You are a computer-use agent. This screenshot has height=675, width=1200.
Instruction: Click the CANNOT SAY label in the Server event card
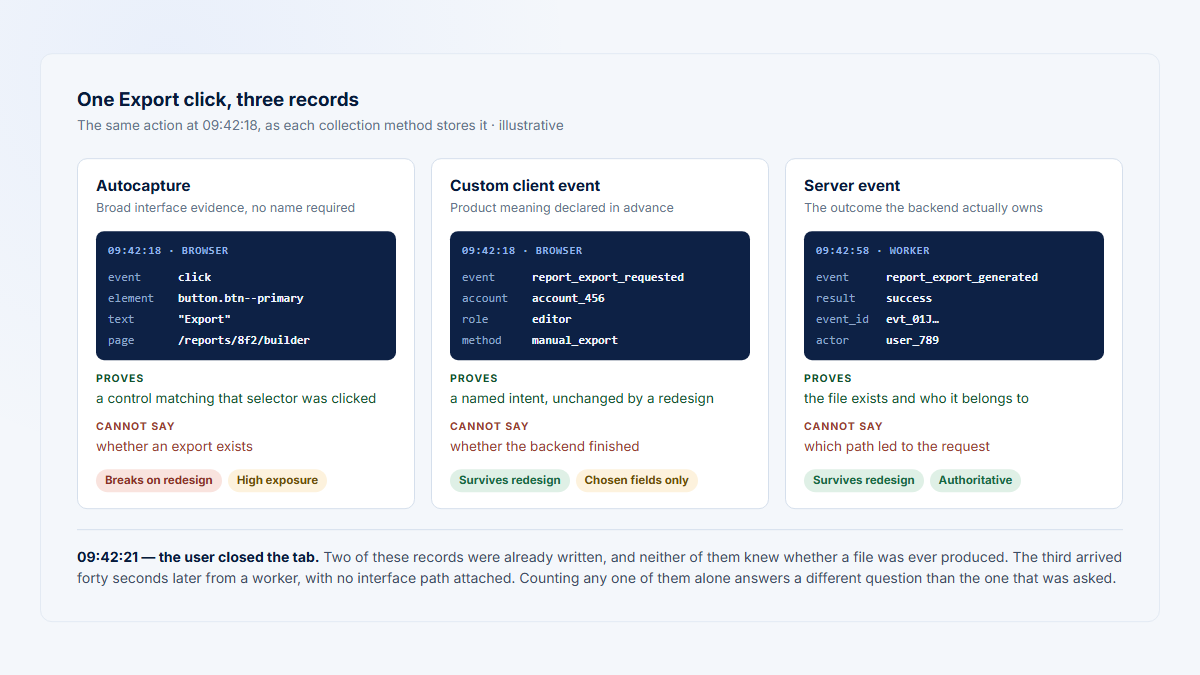click(843, 427)
